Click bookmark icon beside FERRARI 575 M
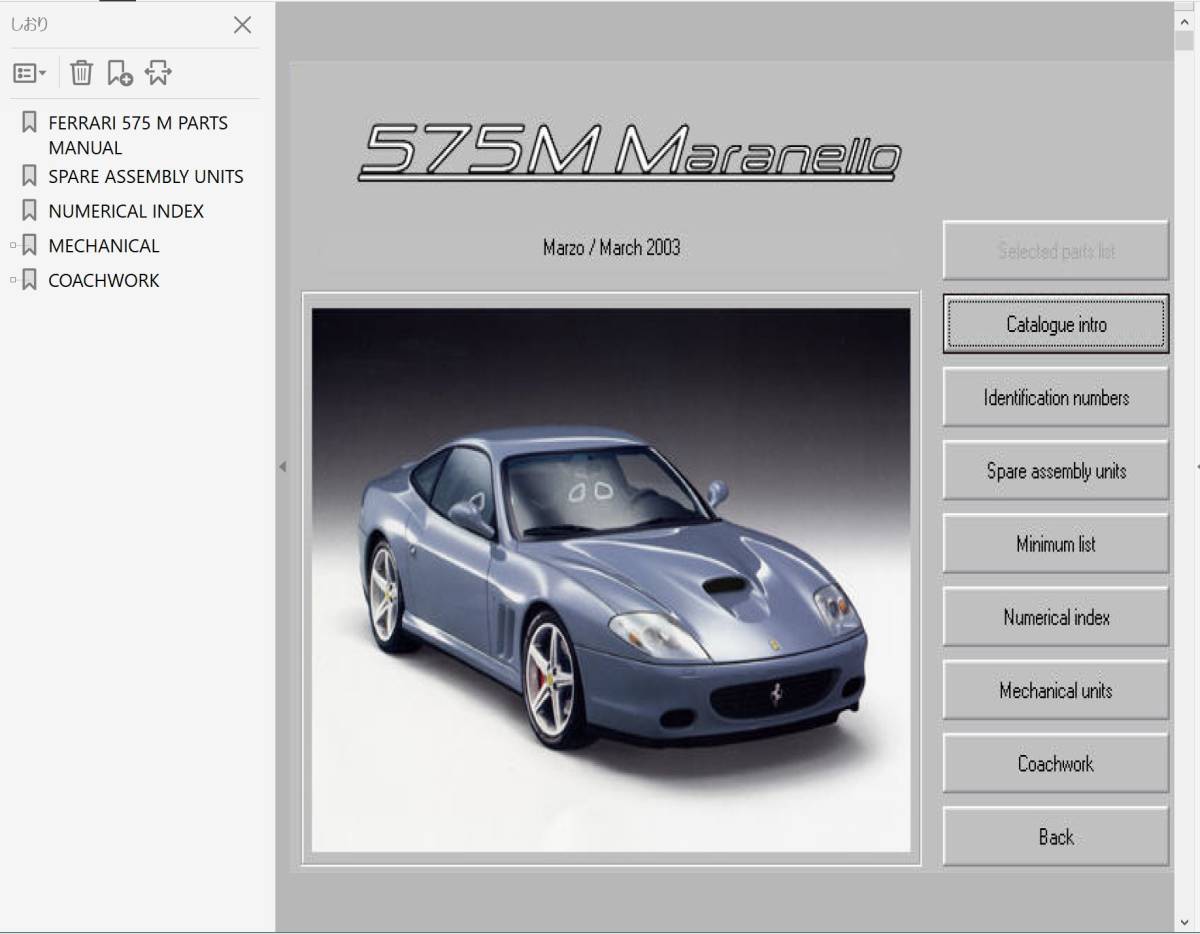1200x934 pixels. [x=29, y=123]
